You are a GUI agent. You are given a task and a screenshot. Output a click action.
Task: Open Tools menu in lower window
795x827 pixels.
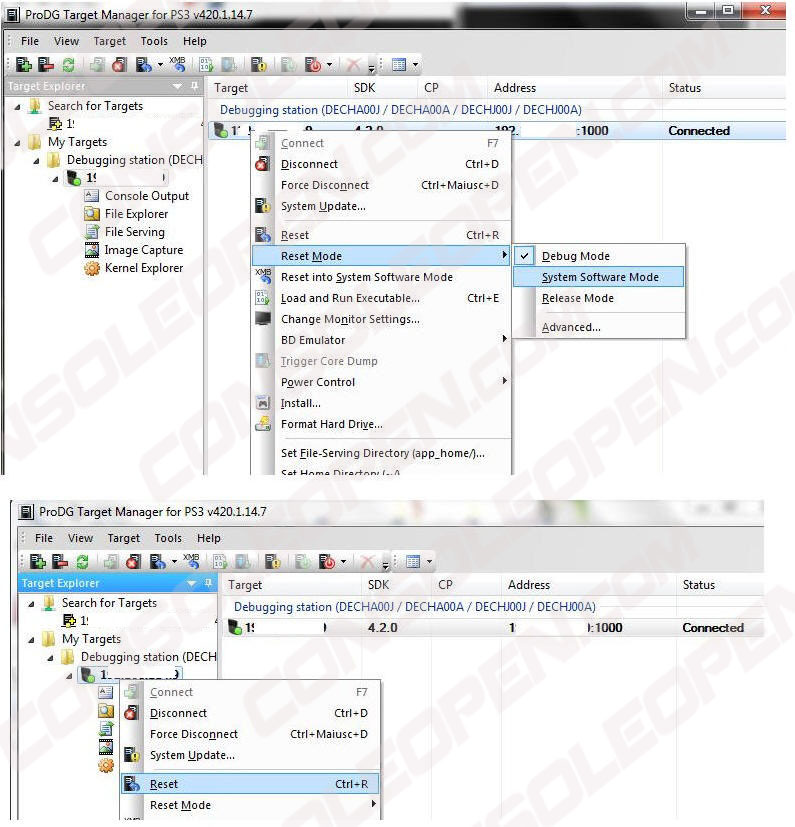coord(168,538)
